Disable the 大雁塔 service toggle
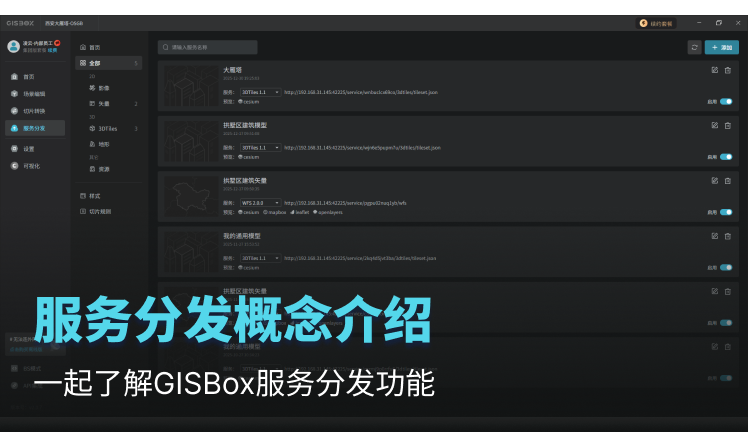 click(726, 101)
